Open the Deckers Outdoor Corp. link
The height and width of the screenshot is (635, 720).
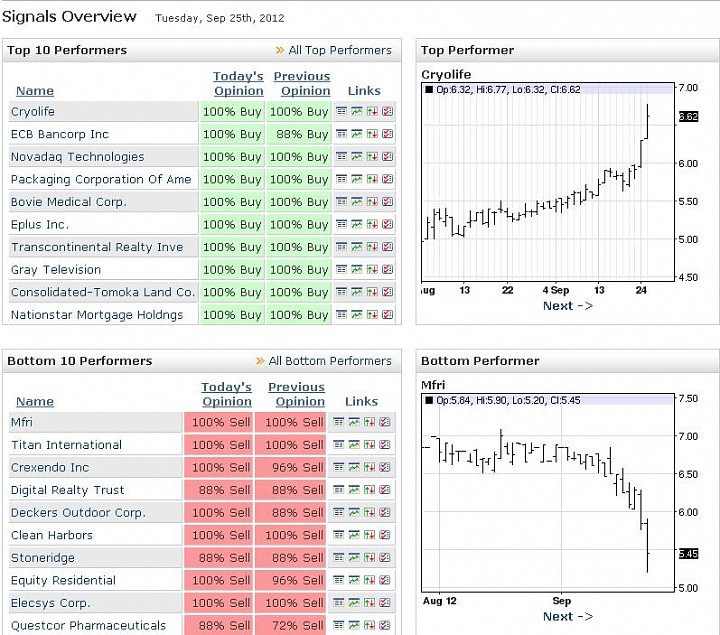(x=78, y=512)
